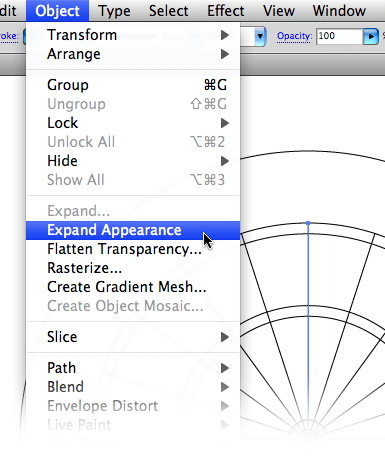The image size is (385, 467).
Task: Open the Window menu
Action: 339,11
